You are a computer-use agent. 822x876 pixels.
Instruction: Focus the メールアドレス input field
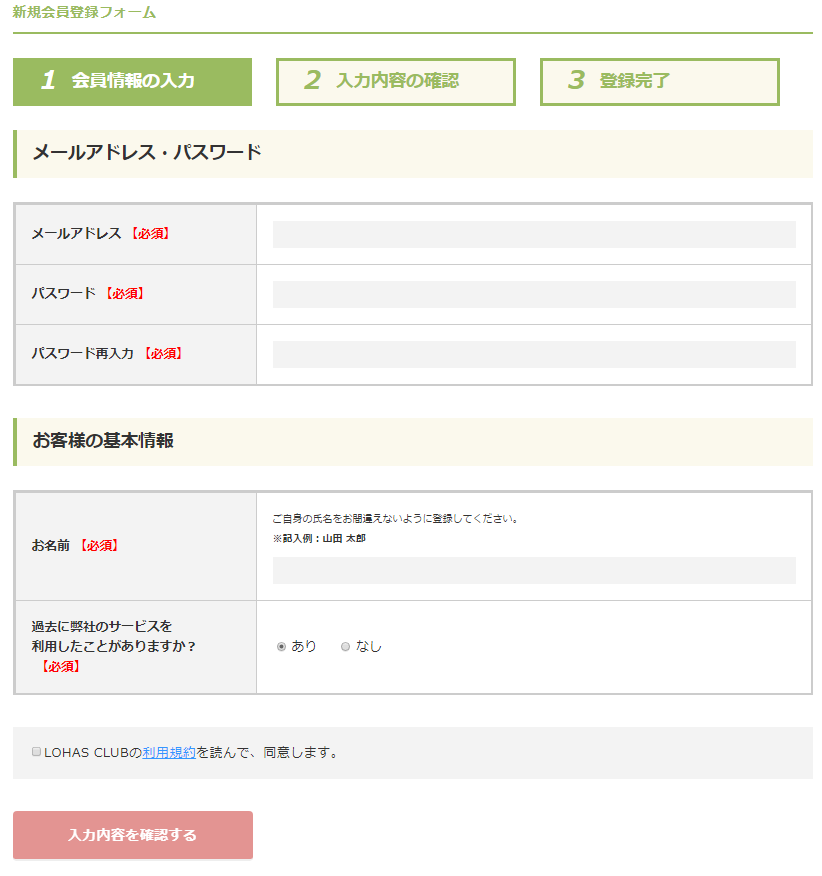coord(534,234)
